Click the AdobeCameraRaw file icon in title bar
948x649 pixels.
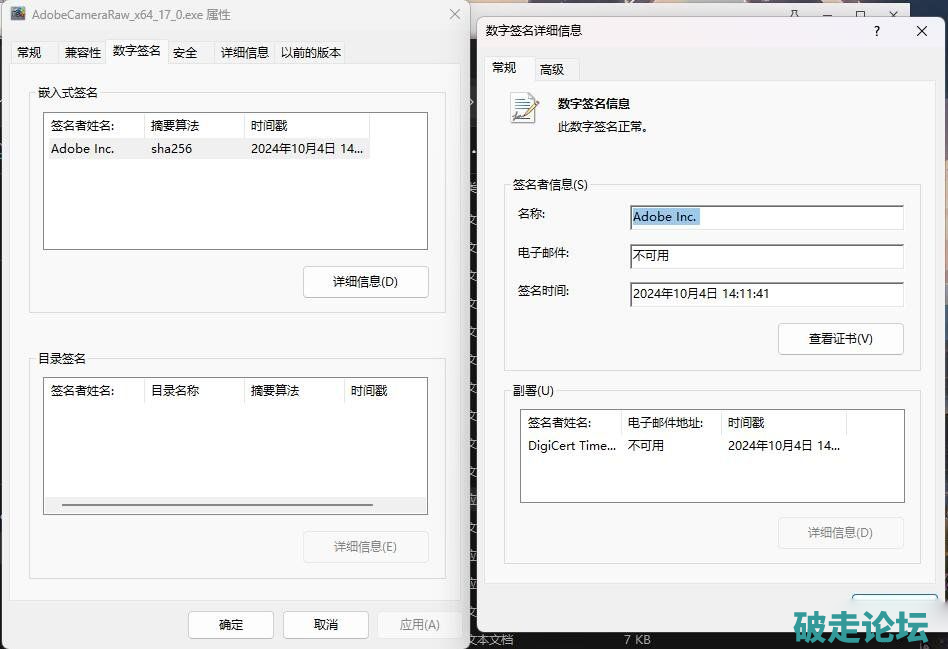(x=18, y=14)
